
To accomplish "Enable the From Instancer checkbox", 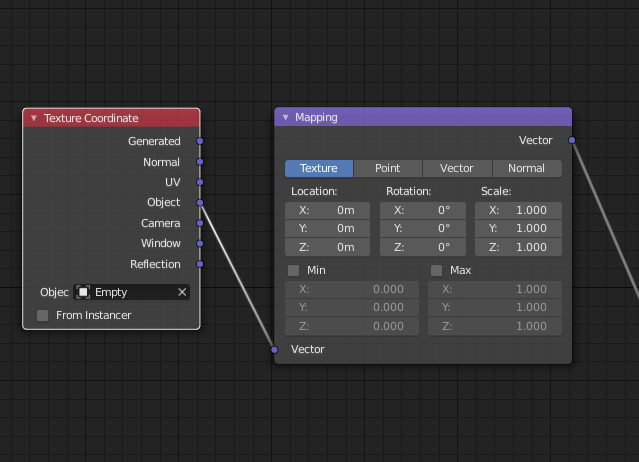I will (42, 315).
